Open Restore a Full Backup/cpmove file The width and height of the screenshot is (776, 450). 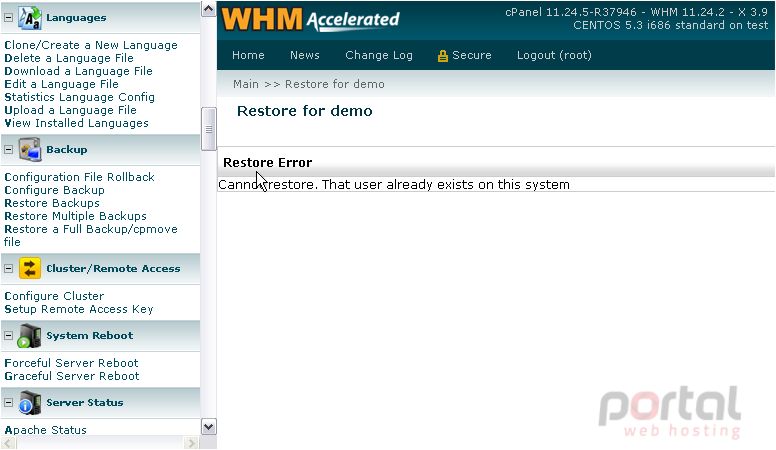coord(91,236)
